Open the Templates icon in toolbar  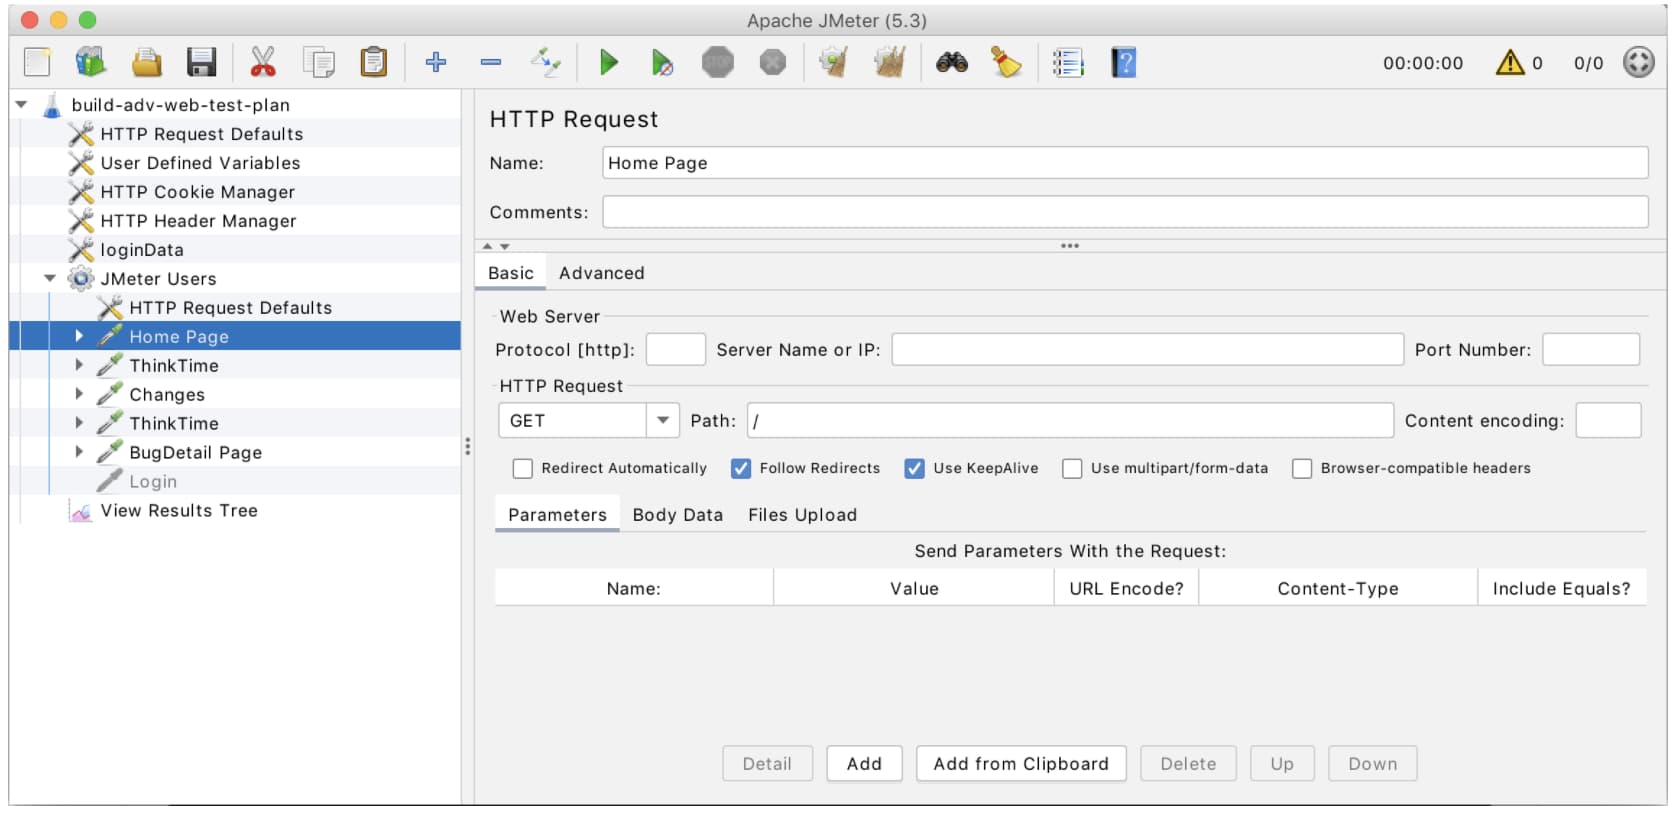point(91,62)
